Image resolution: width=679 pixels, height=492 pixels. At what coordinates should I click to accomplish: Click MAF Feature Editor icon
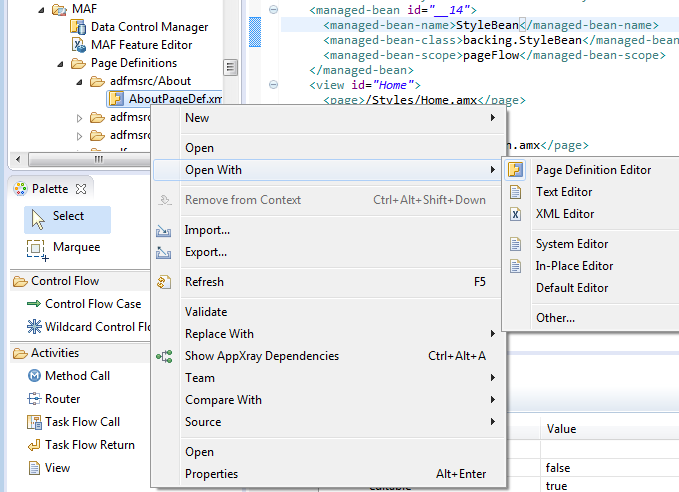pyautogui.click(x=79, y=45)
